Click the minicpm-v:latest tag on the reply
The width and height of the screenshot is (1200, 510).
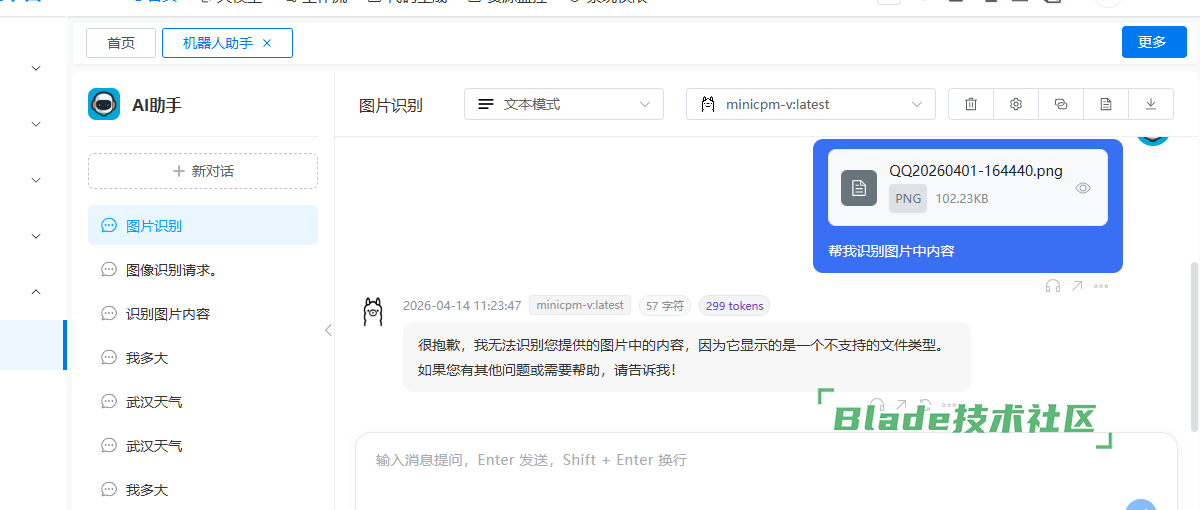click(x=580, y=305)
